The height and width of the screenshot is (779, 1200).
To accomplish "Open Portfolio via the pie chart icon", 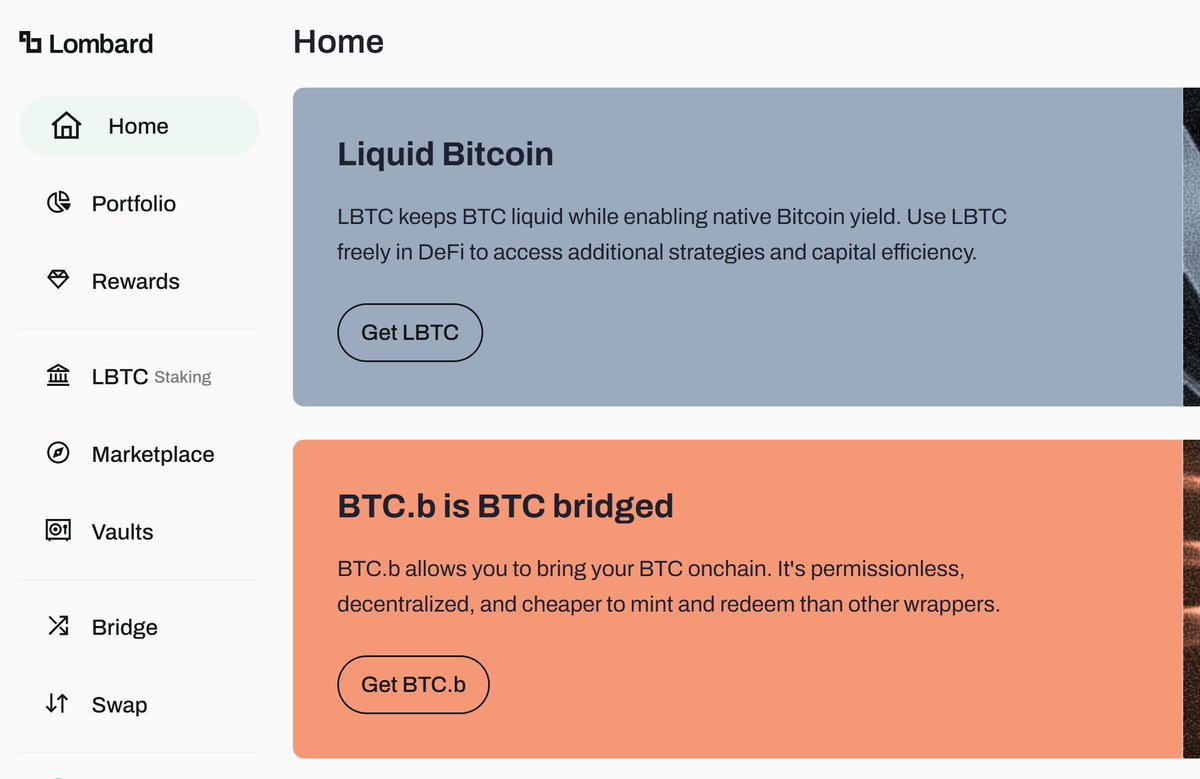I will point(58,203).
